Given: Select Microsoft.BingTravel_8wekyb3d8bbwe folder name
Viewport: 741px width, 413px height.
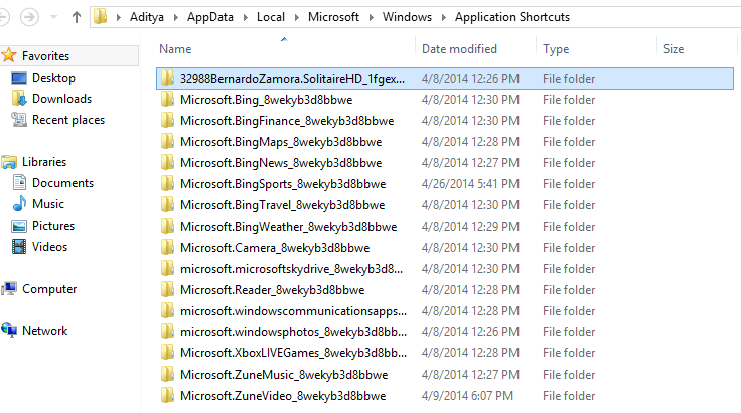Looking at the screenshot, I should (x=282, y=205).
